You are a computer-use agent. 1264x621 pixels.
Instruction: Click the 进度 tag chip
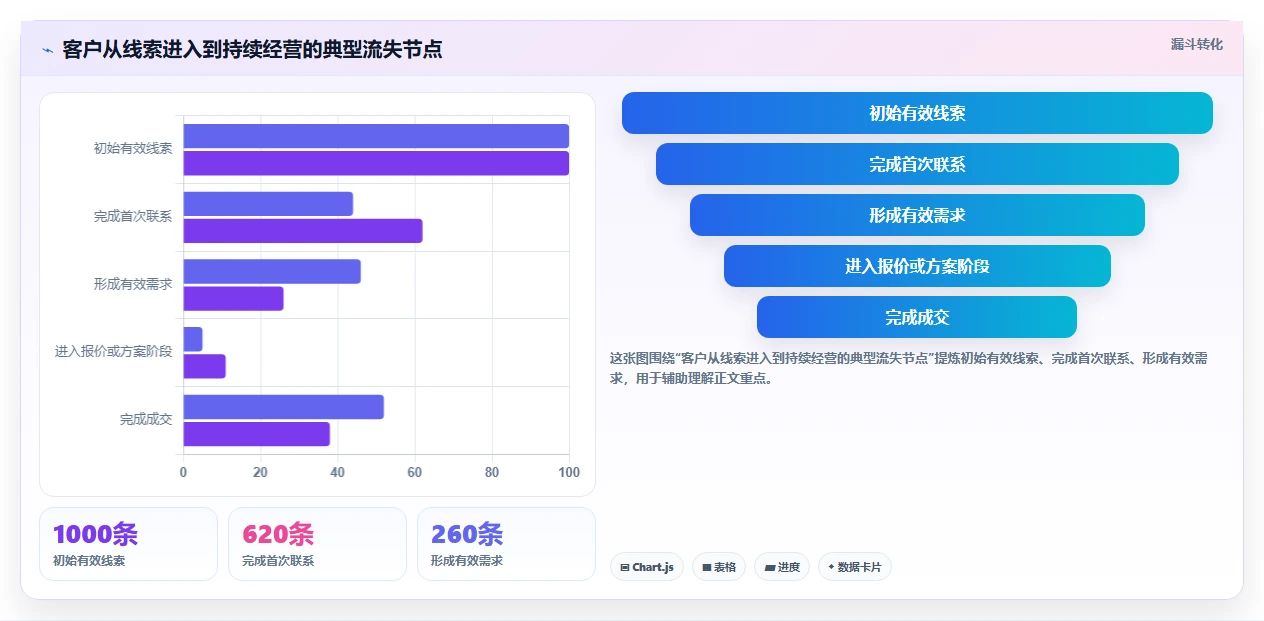(x=782, y=567)
